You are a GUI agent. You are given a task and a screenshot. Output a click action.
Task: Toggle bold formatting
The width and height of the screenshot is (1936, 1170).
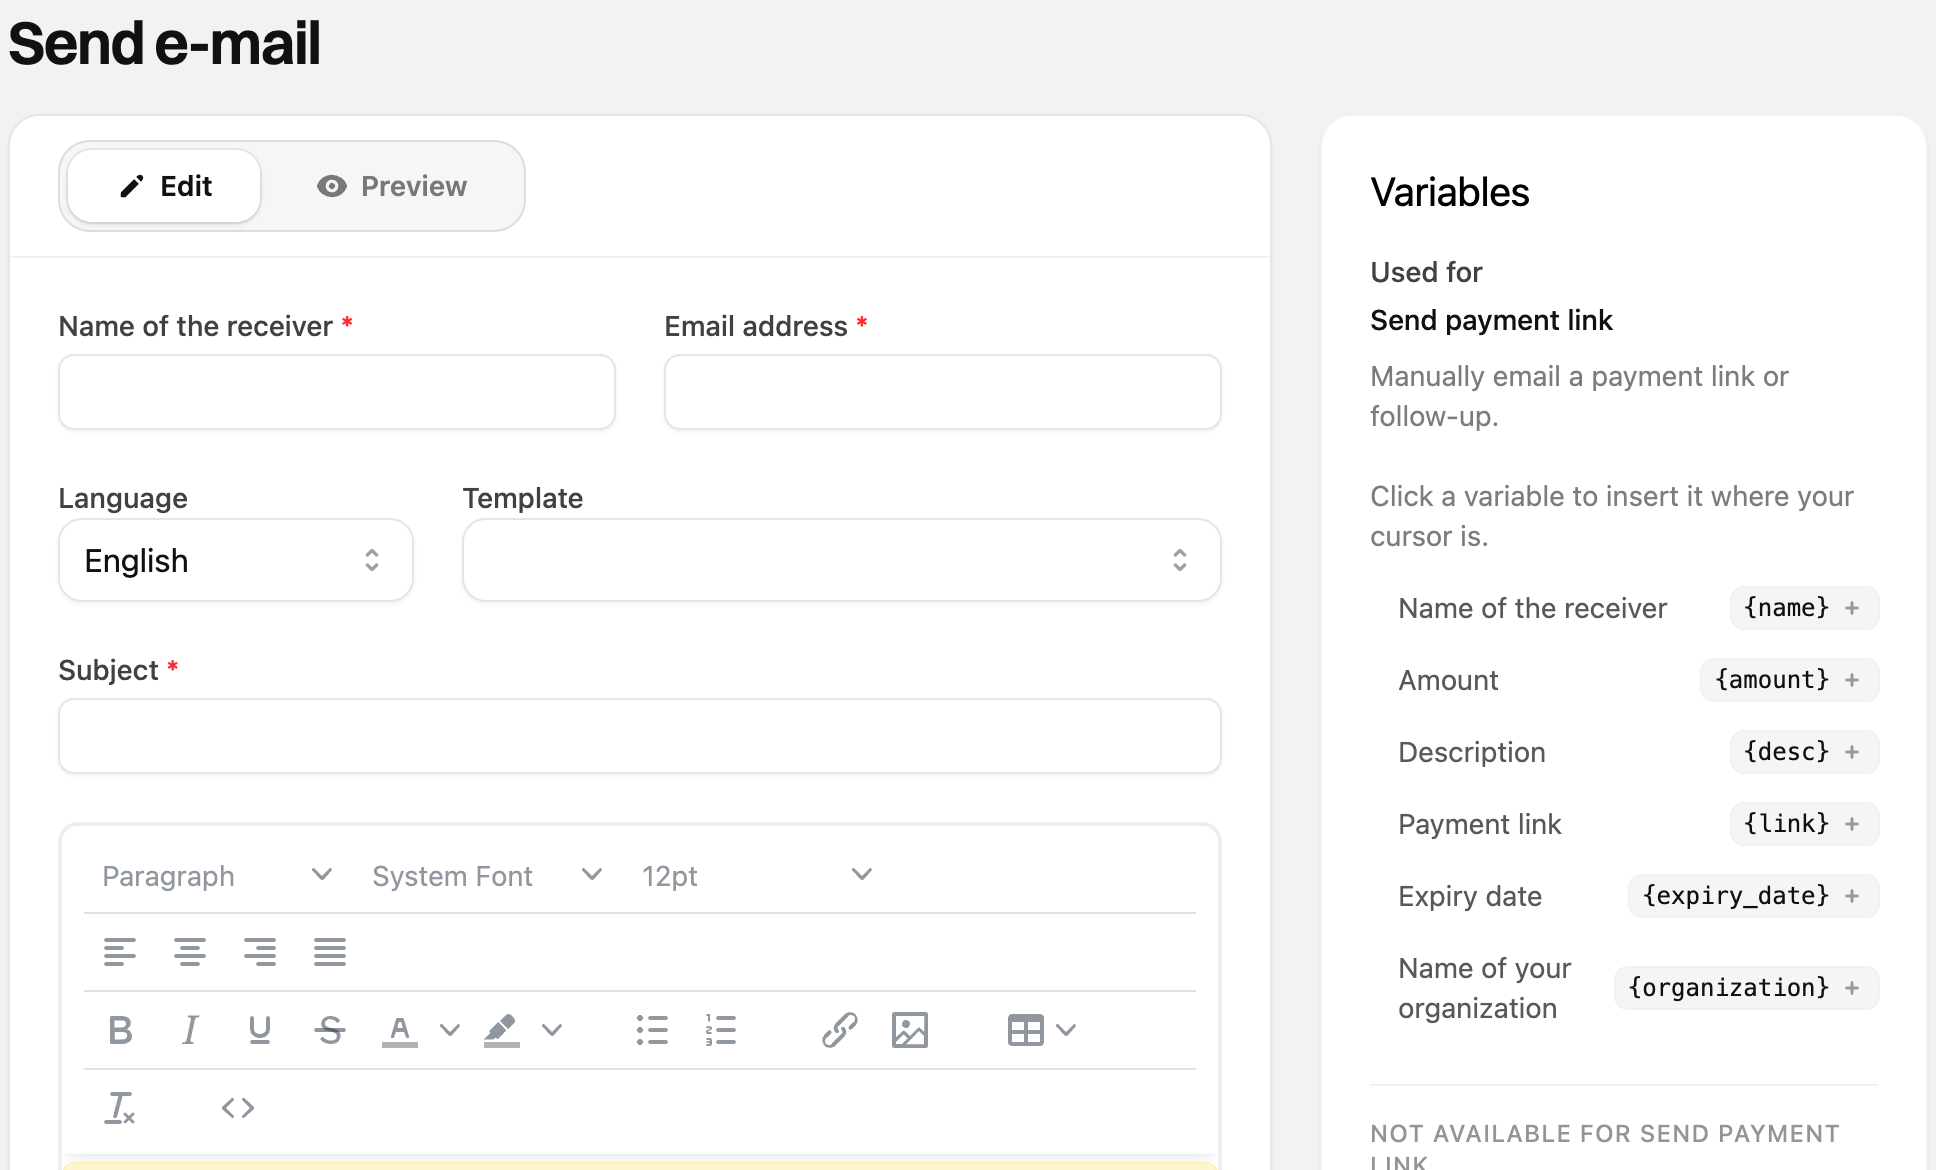point(120,1030)
